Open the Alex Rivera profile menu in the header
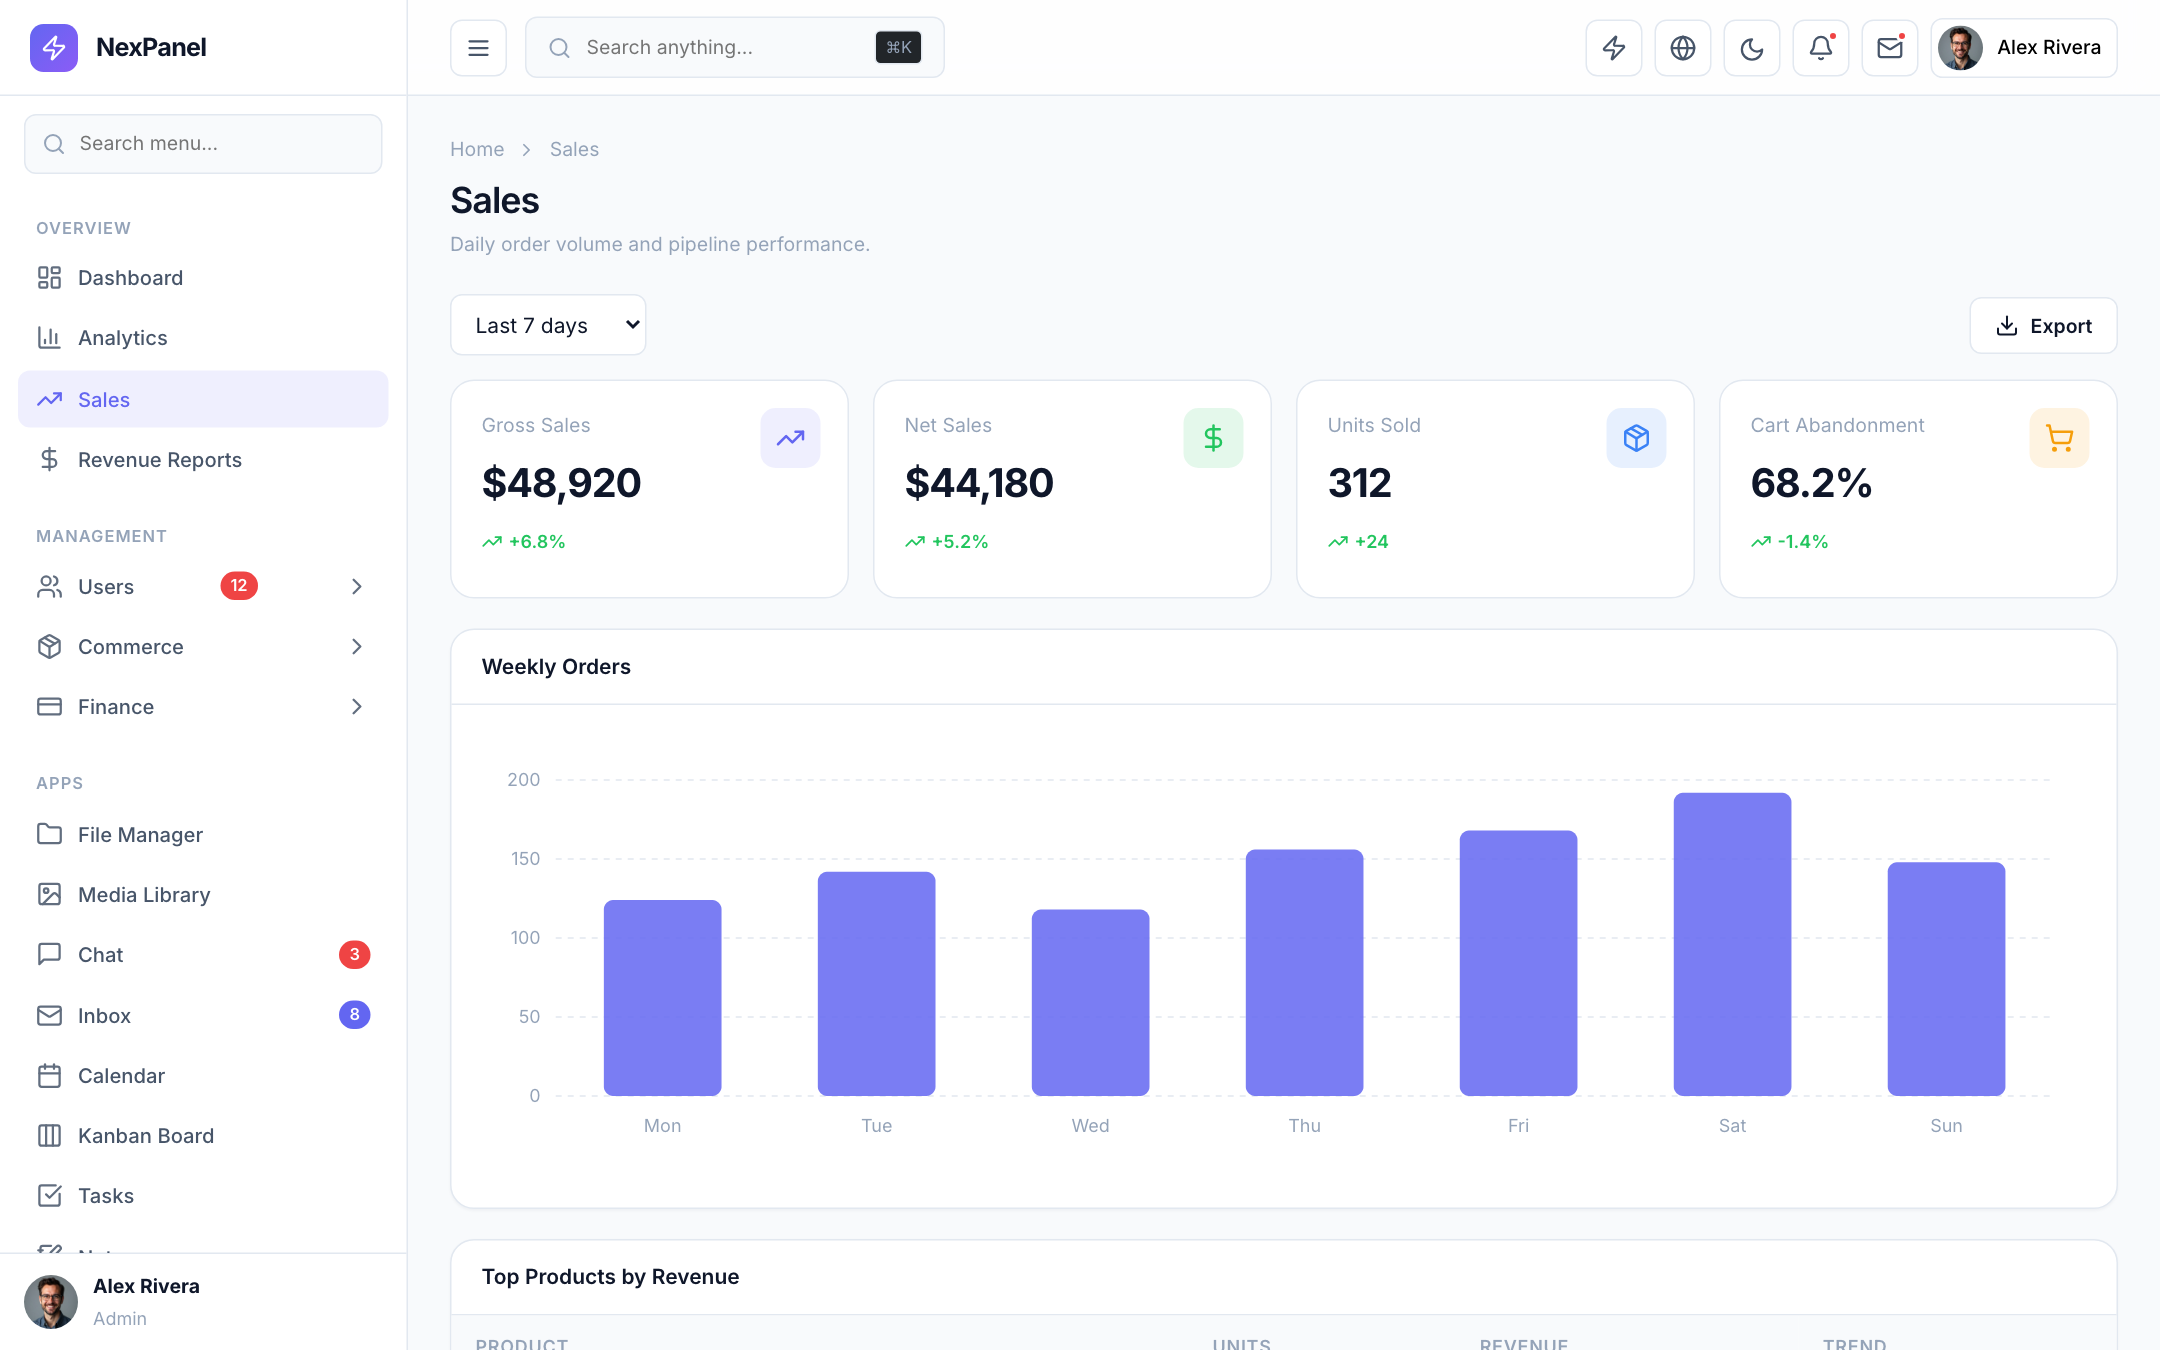This screenshot has height=1350, width=2160. (2023, 47)
